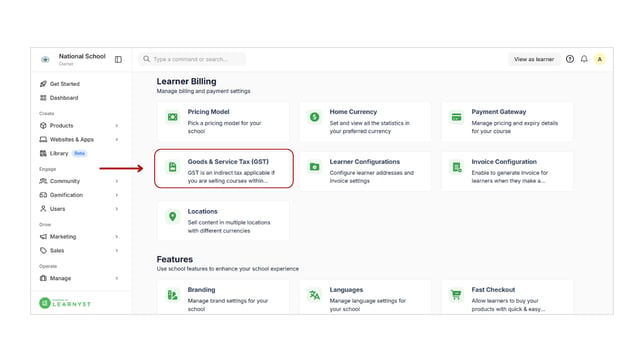Click the Manage briefcase icon

pyautogui.click(x=43, y=278)
